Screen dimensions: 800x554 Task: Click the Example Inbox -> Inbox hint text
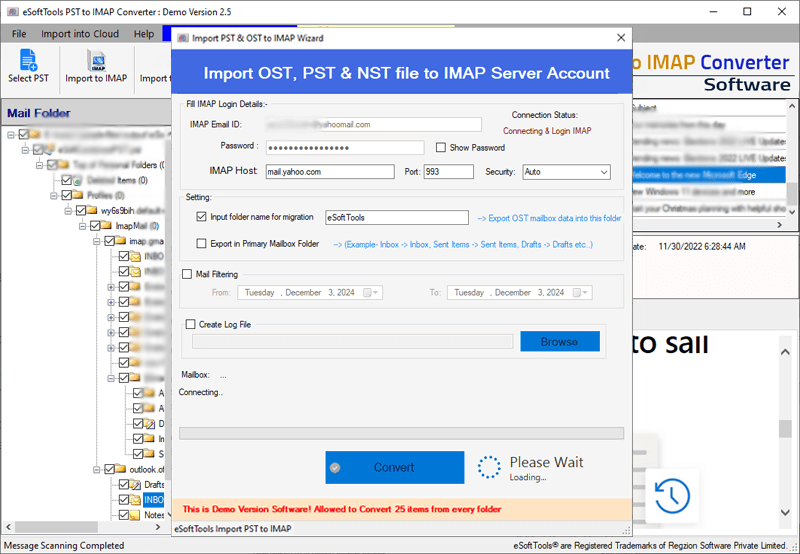(x=463, y=244)
